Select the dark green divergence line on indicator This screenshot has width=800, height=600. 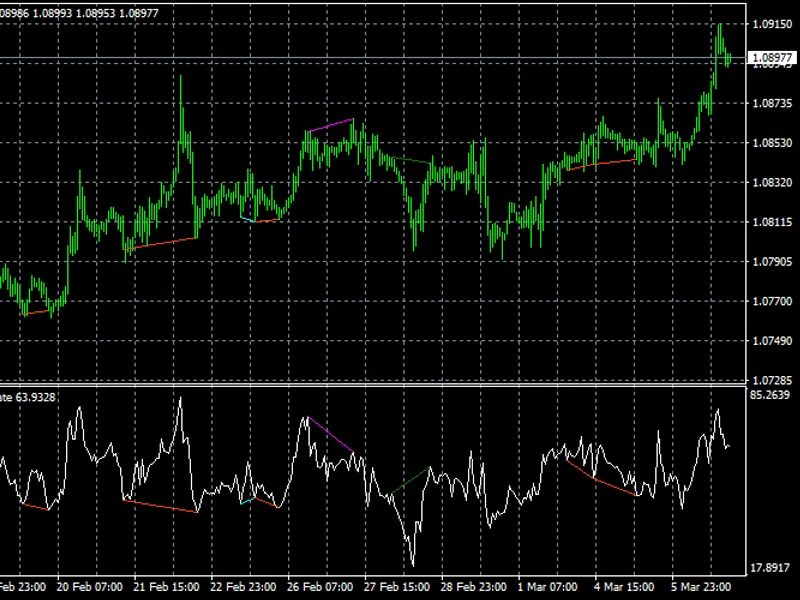[x=411, y=480]
